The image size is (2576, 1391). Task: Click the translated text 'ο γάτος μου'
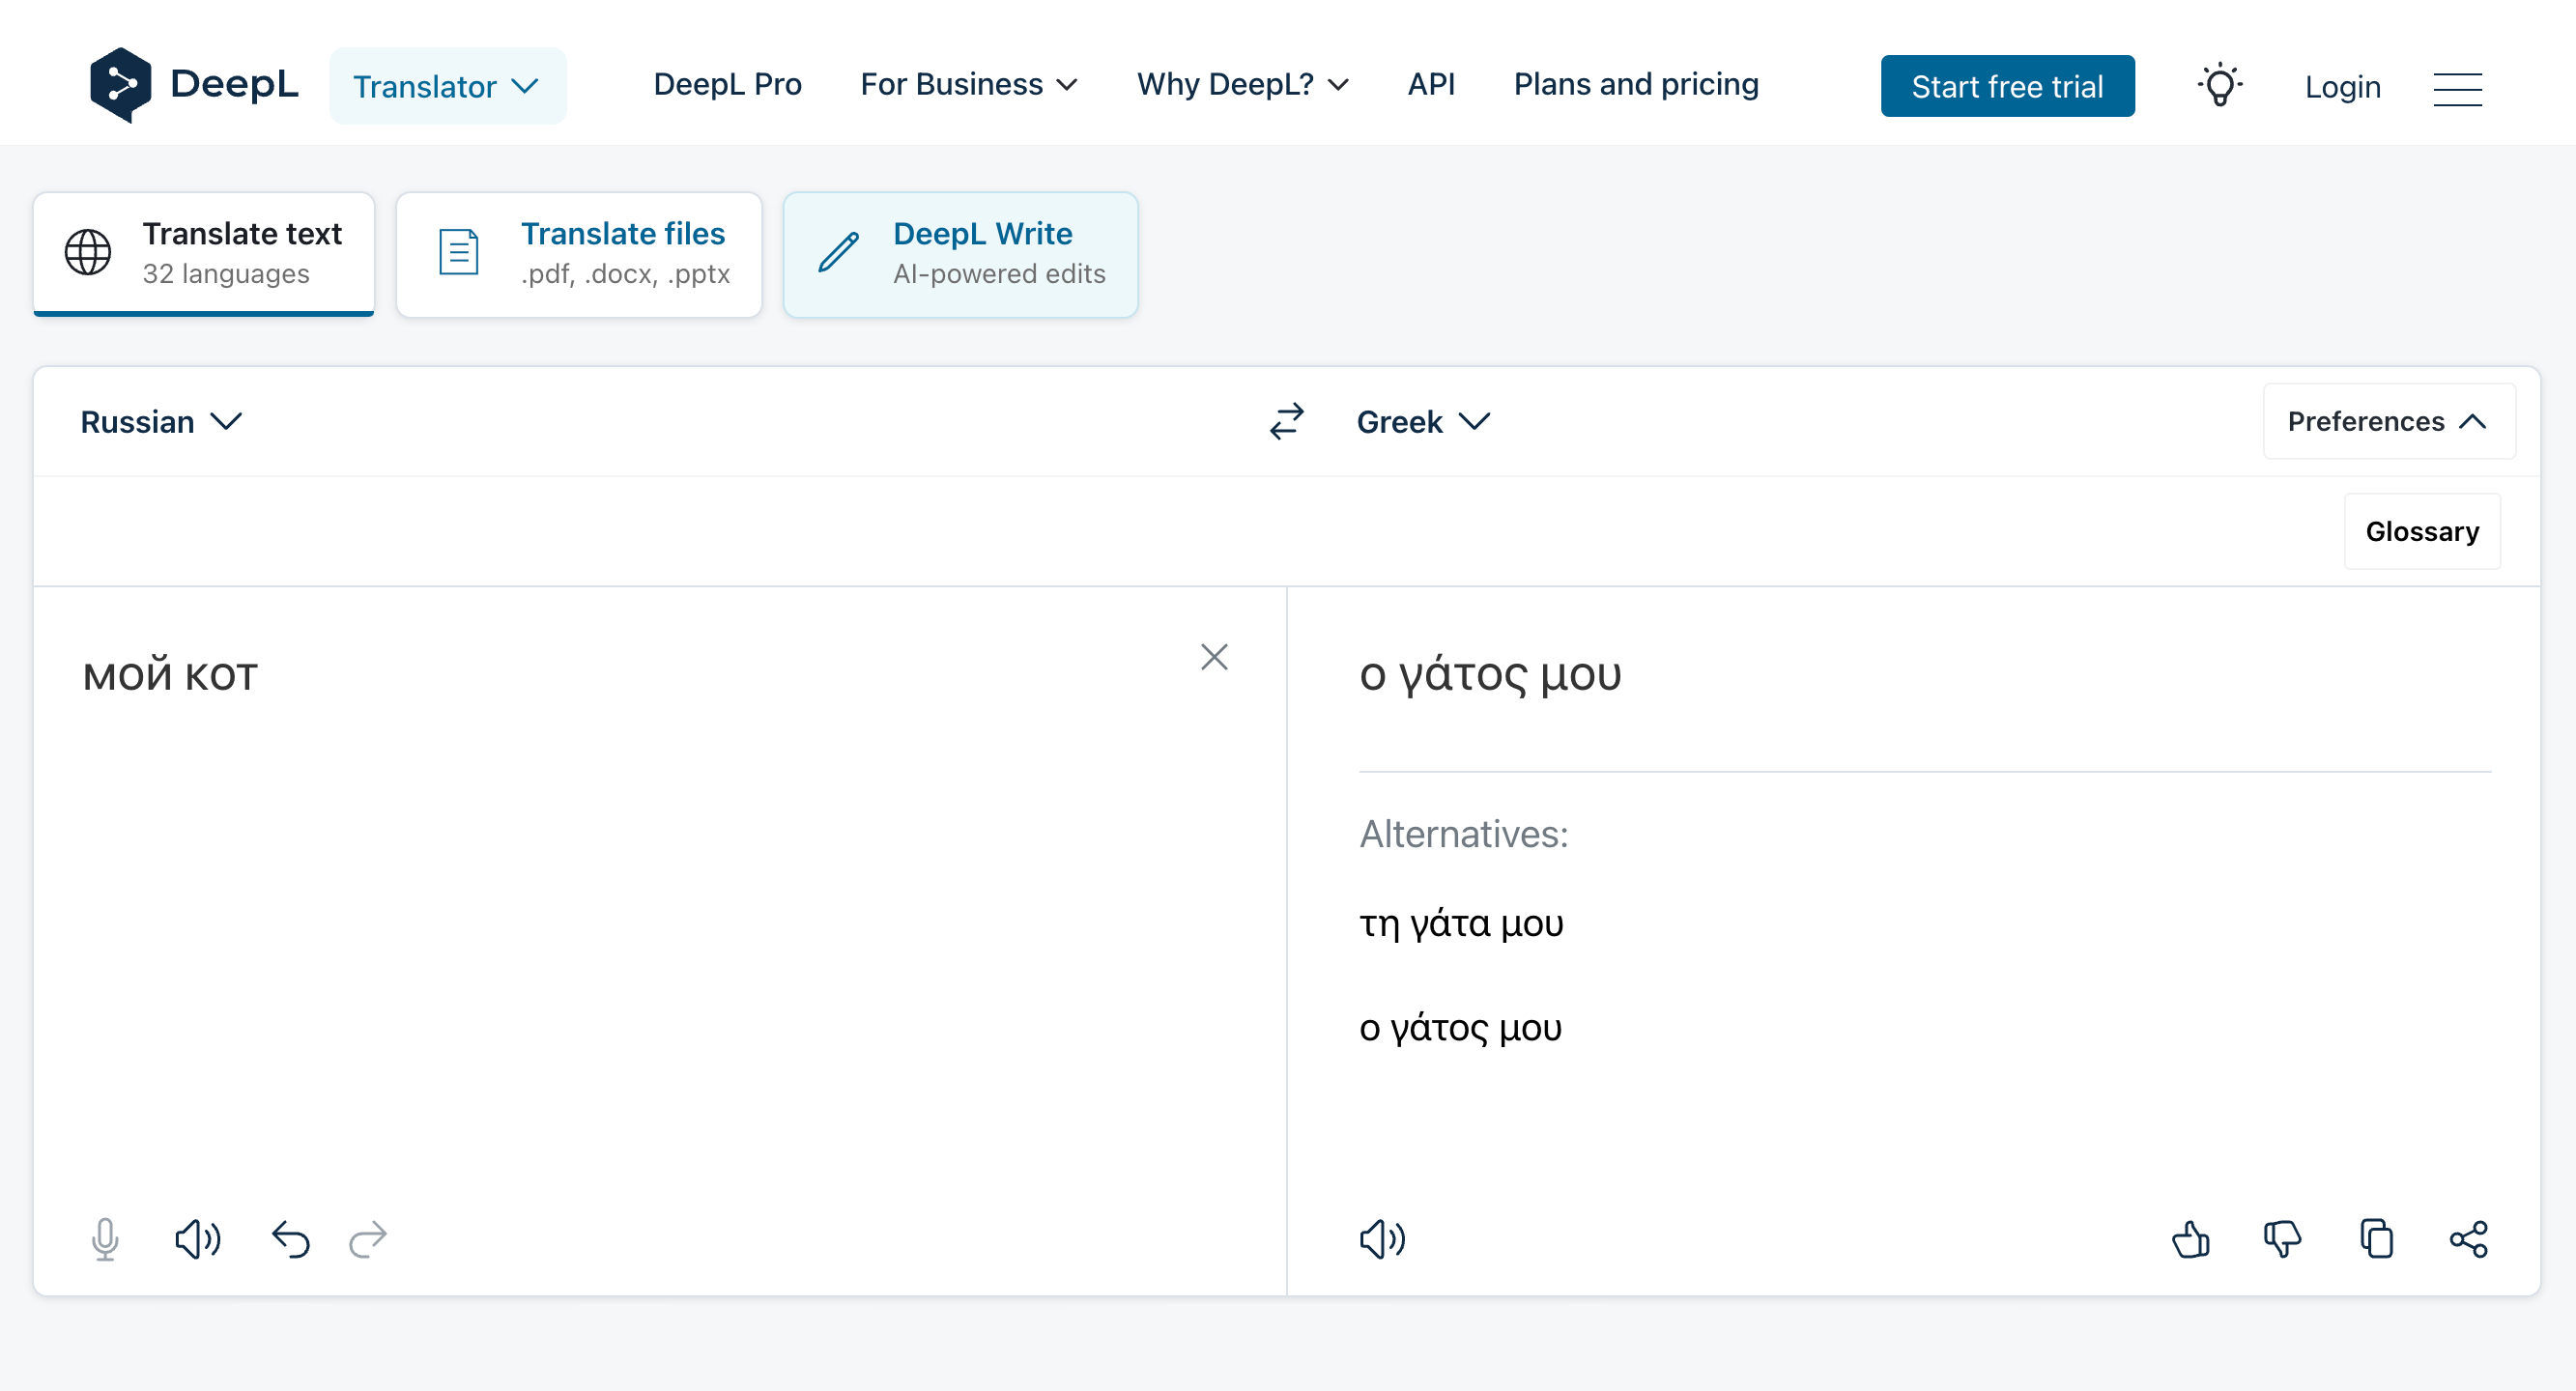[1490, 675]
